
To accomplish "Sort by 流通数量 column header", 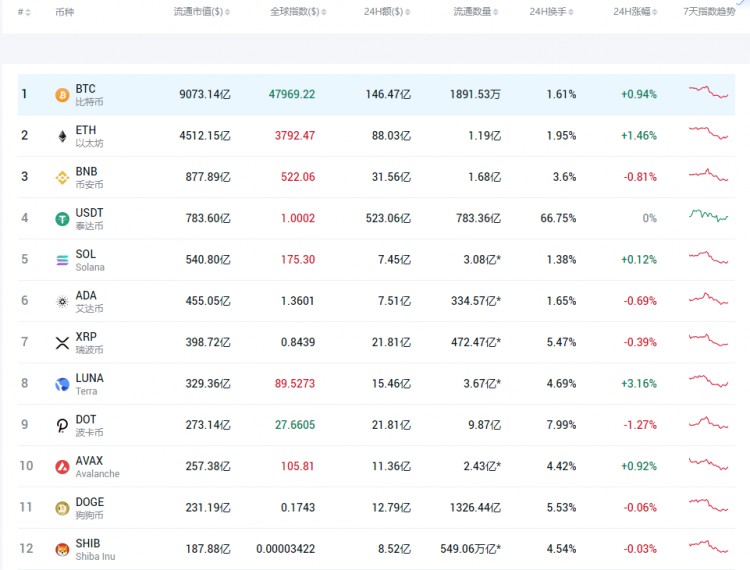I will pyautogui.click(x=475, y=12).
